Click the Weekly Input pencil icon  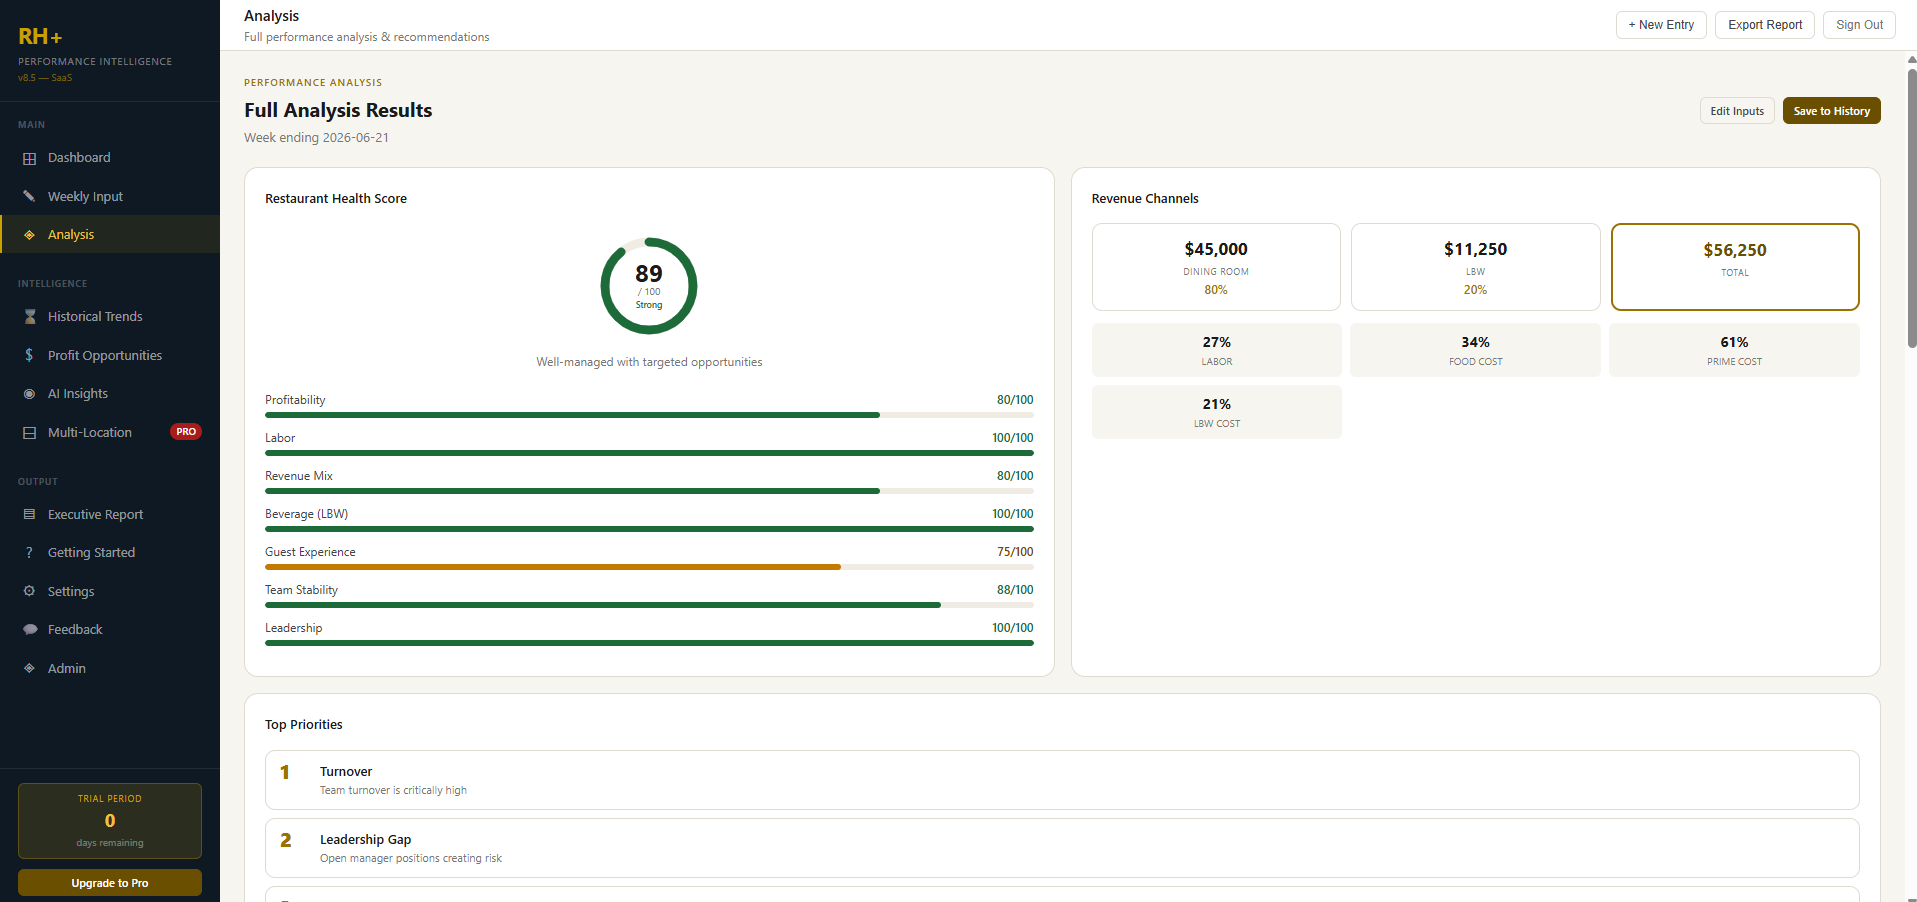[x=29, y=196]
